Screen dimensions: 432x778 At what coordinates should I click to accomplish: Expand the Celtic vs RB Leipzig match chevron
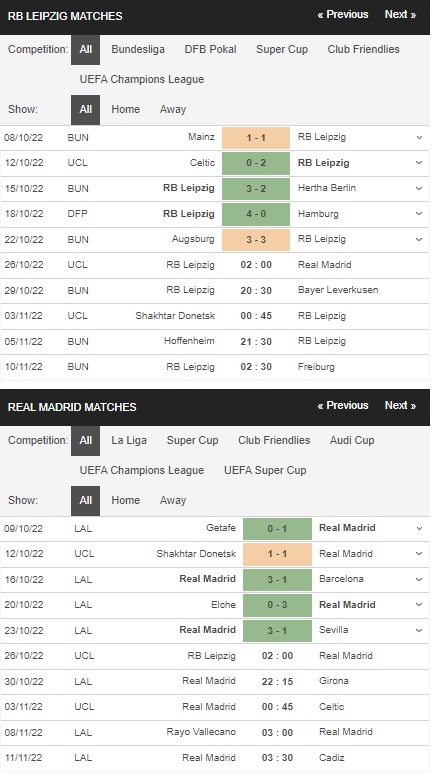pyautogui.click(x=419, y=163)
